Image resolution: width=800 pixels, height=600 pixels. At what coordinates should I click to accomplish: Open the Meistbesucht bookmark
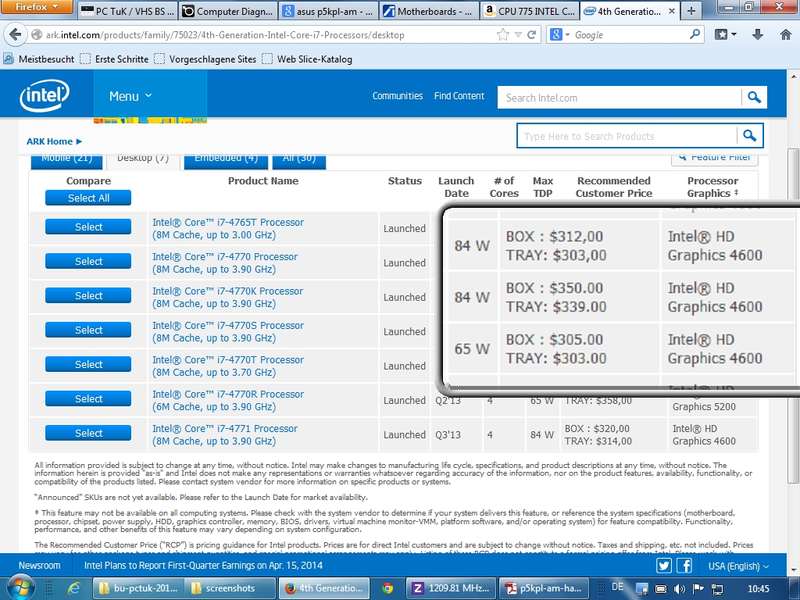click(39, 59)
